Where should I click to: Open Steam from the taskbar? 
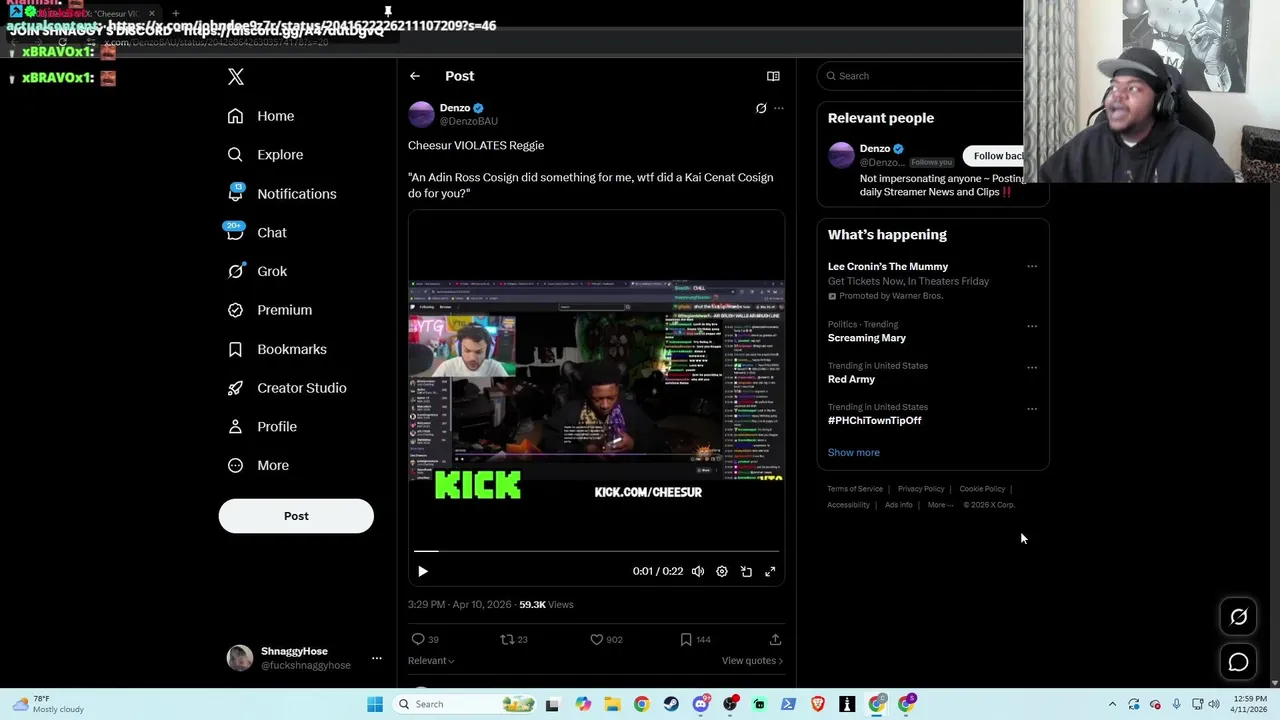pyautogui.click(x=671, y=704)
